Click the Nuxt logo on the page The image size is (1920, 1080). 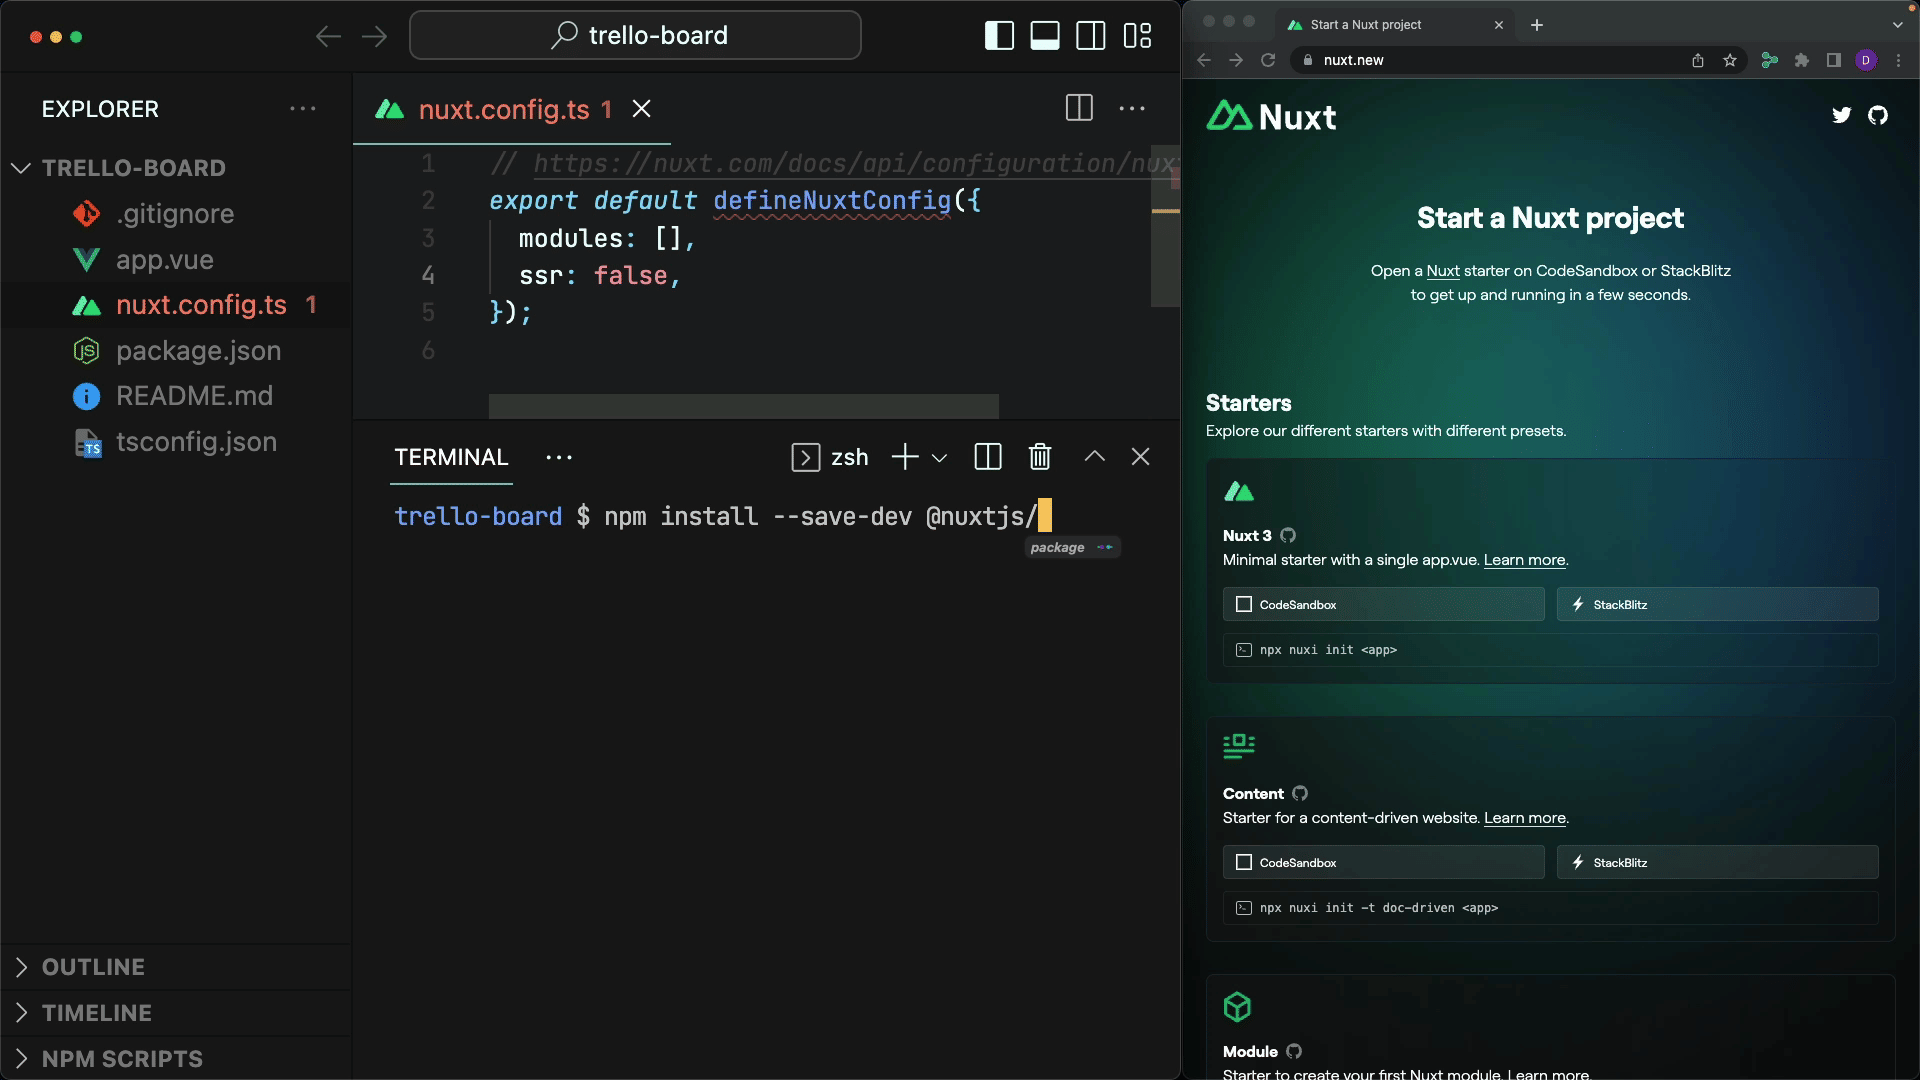pos(1271,117)
